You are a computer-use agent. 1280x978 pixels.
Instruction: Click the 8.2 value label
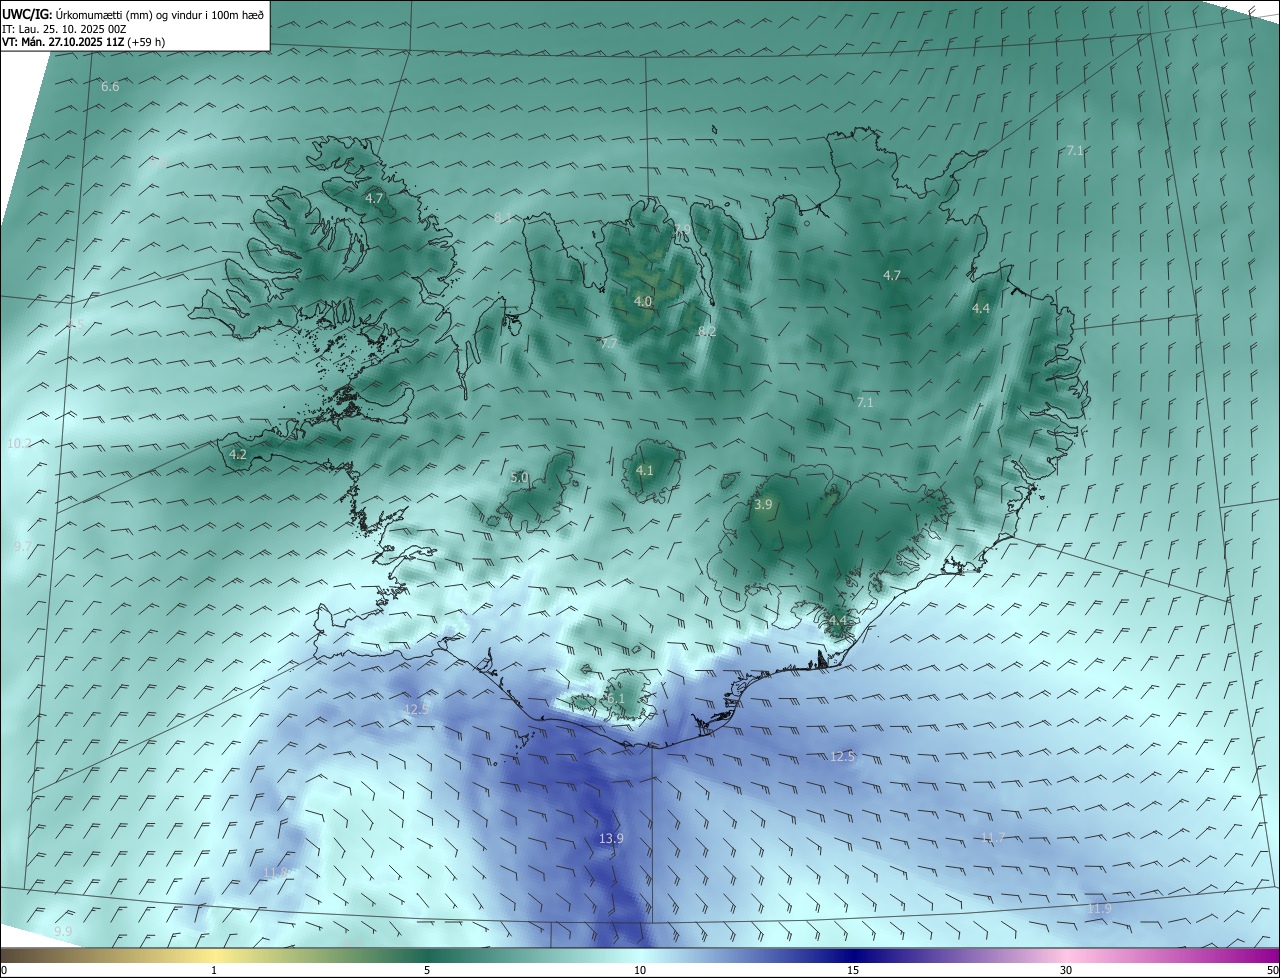tap(707, 331)
